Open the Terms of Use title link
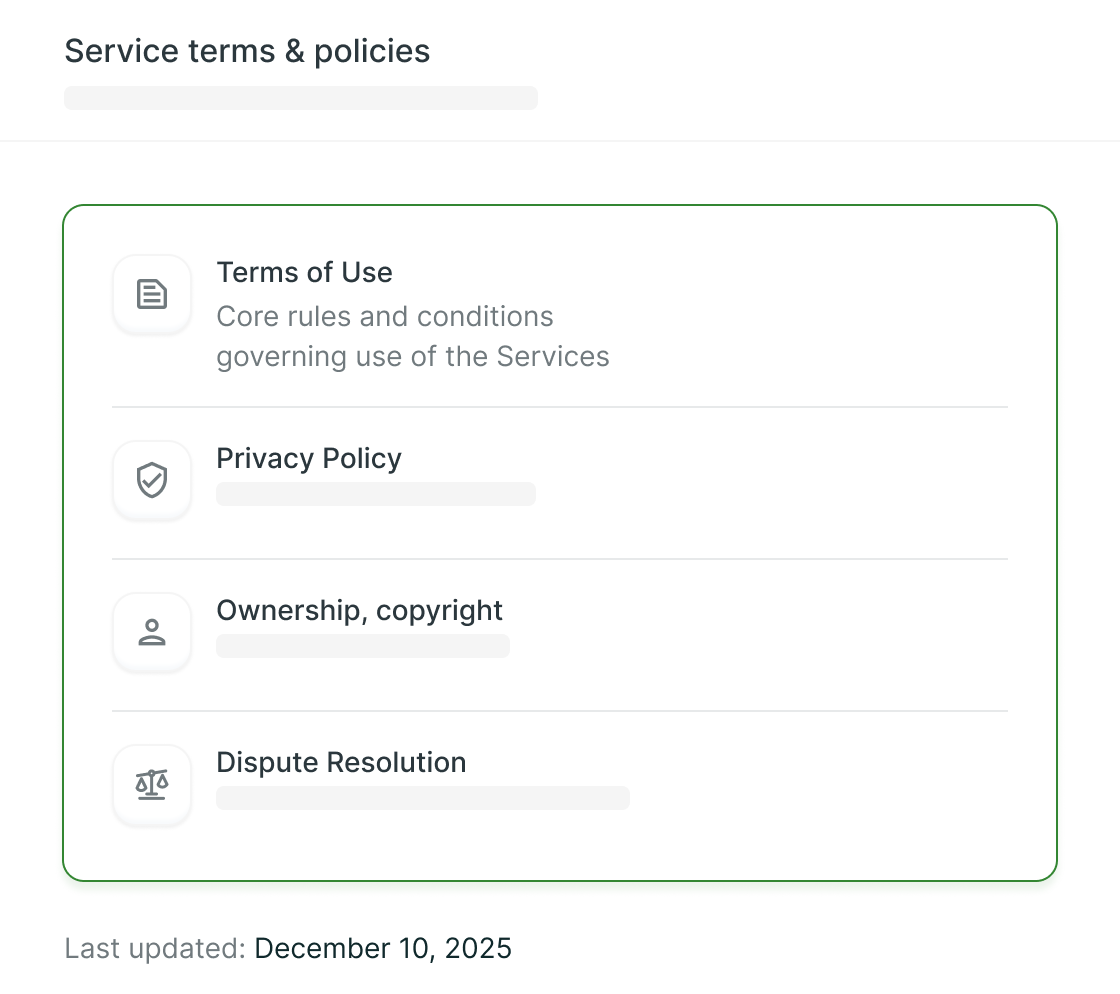This screenshot has height=994, width=1120. pyautogui.click(x=304, y=272)
